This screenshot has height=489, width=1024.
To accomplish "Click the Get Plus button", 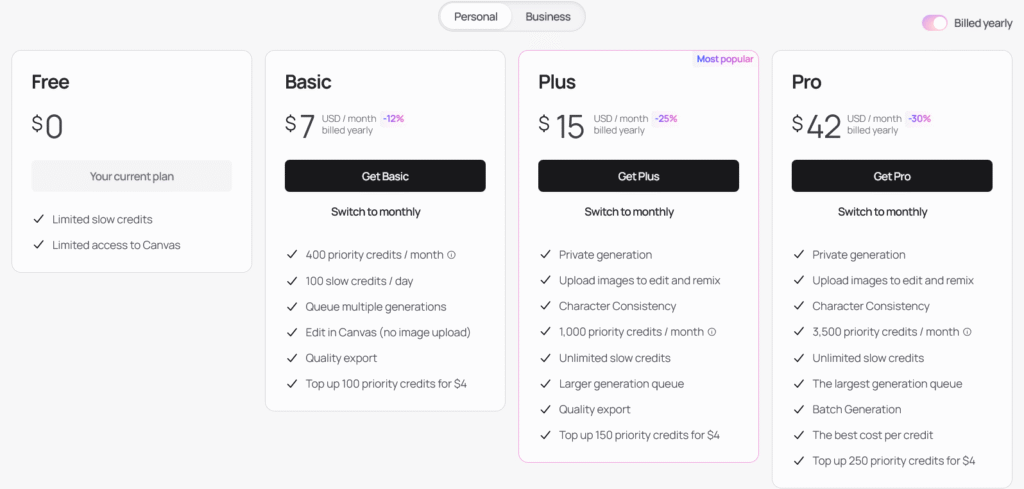I will coord(639,176).
